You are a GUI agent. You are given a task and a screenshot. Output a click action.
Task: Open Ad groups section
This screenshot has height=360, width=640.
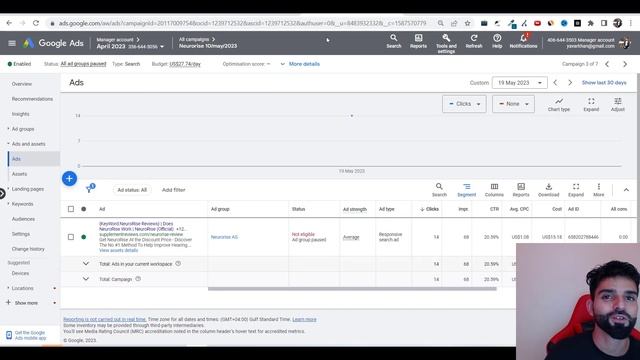pyautogui.click(x=23, y=129)
